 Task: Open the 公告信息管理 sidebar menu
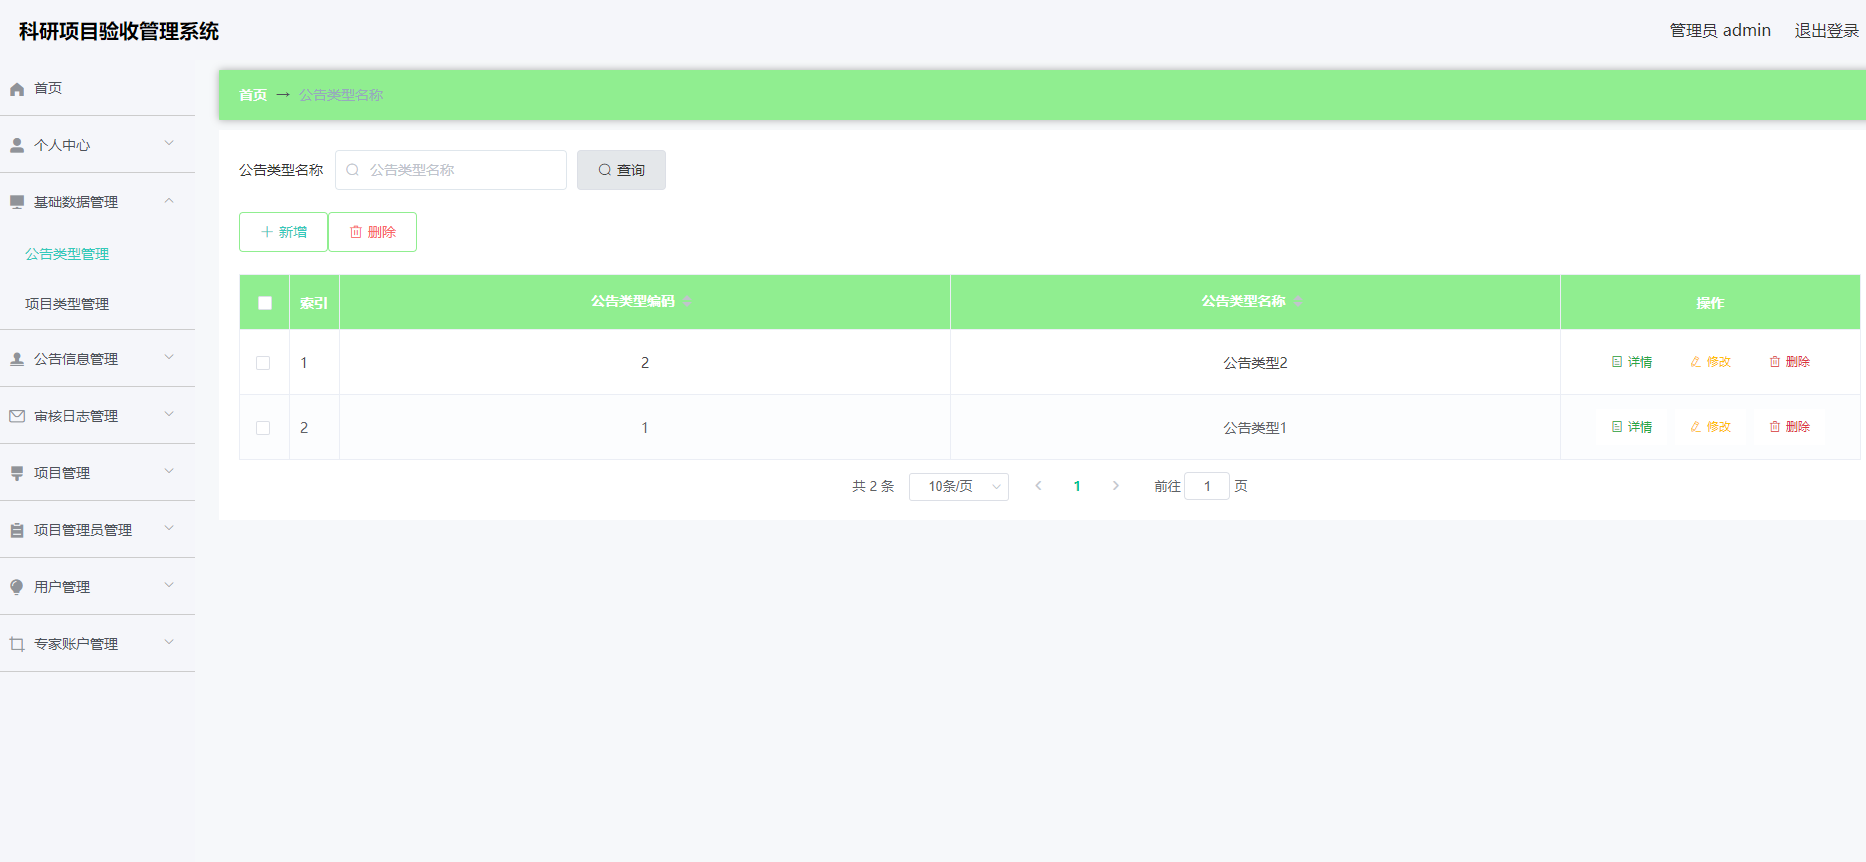coord(97,359)
